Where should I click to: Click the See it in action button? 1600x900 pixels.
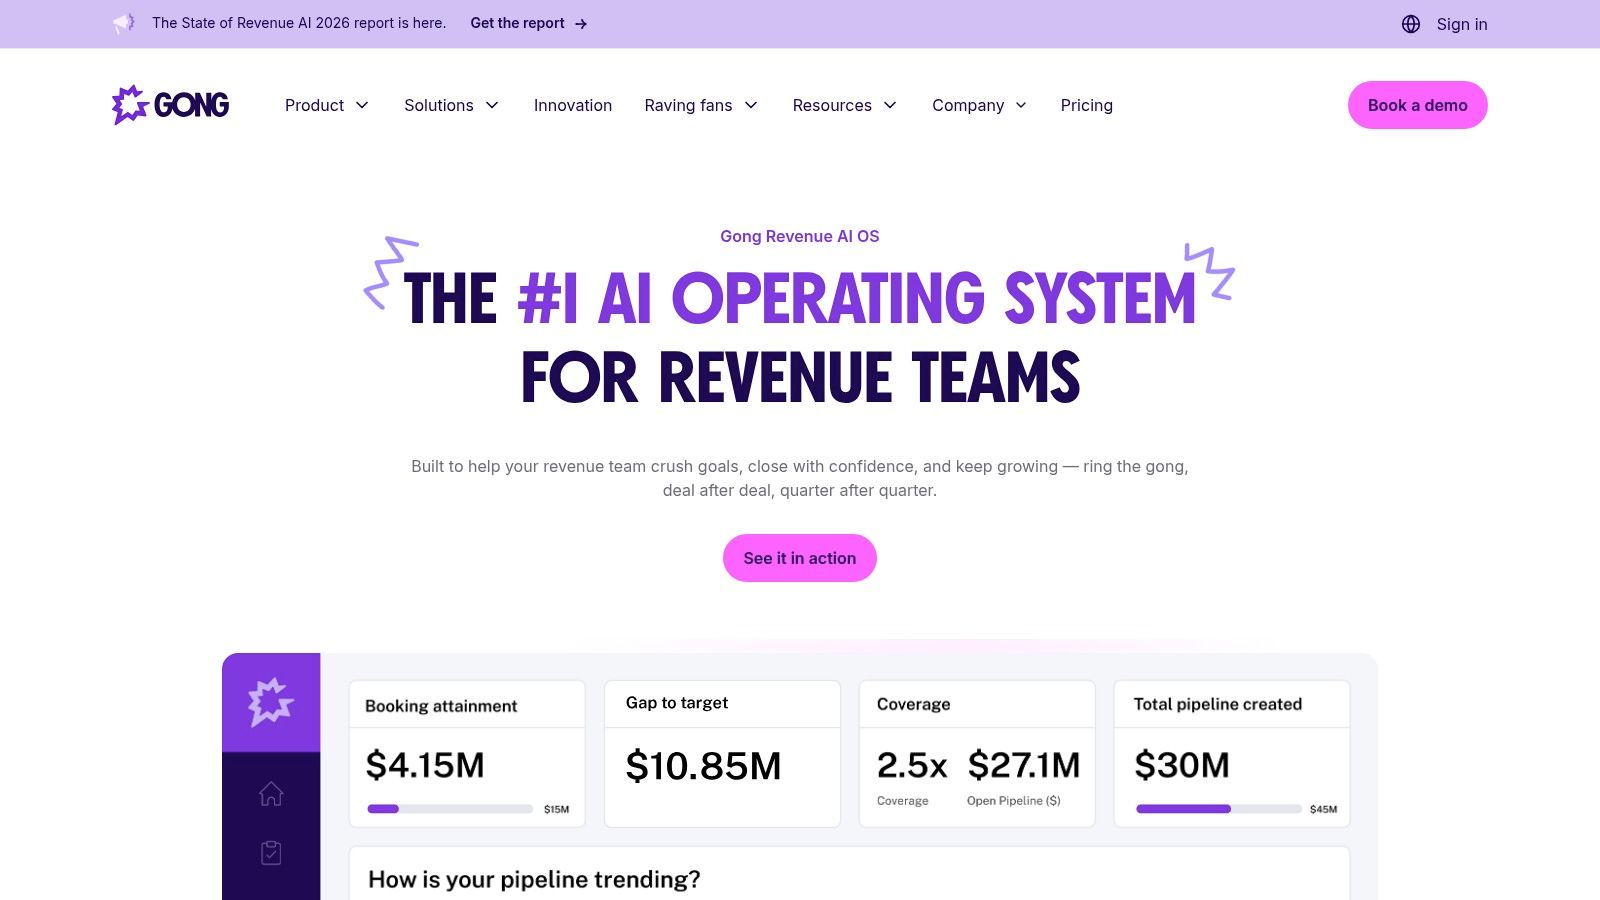pos(799,558)
